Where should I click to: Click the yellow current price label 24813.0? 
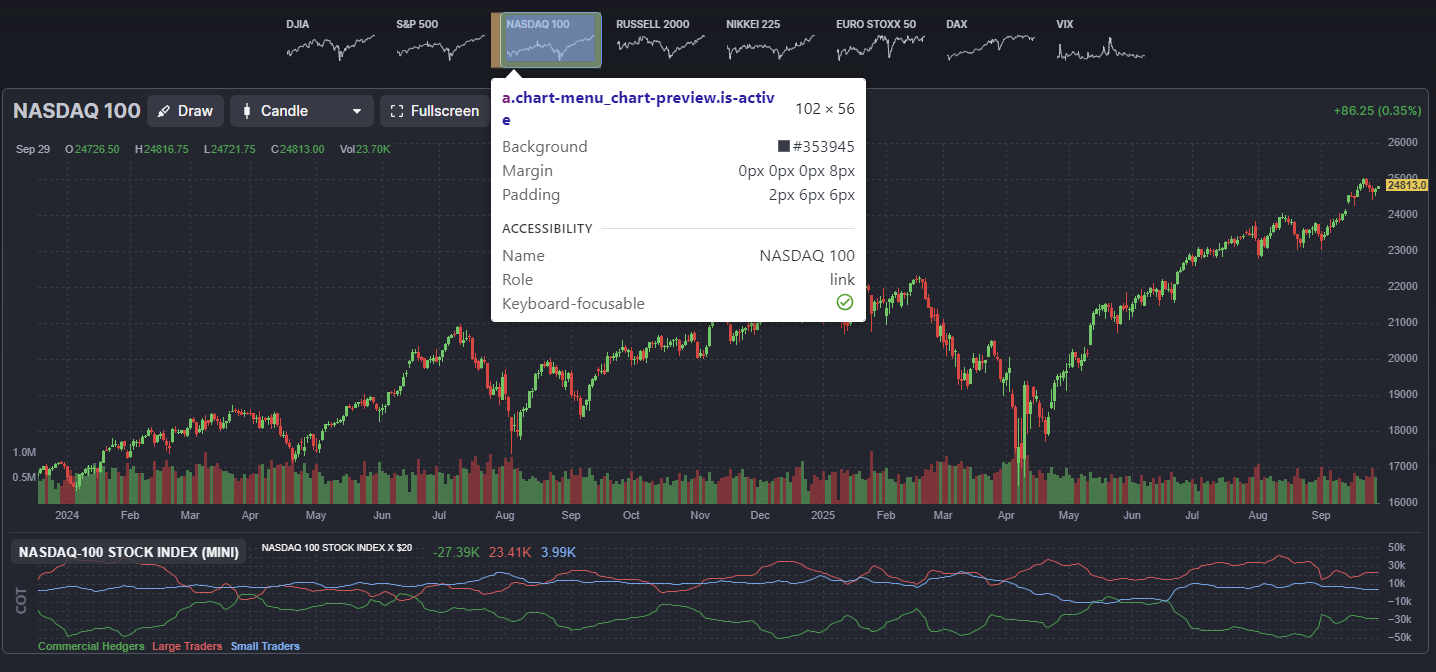[x=1405, y=185]
